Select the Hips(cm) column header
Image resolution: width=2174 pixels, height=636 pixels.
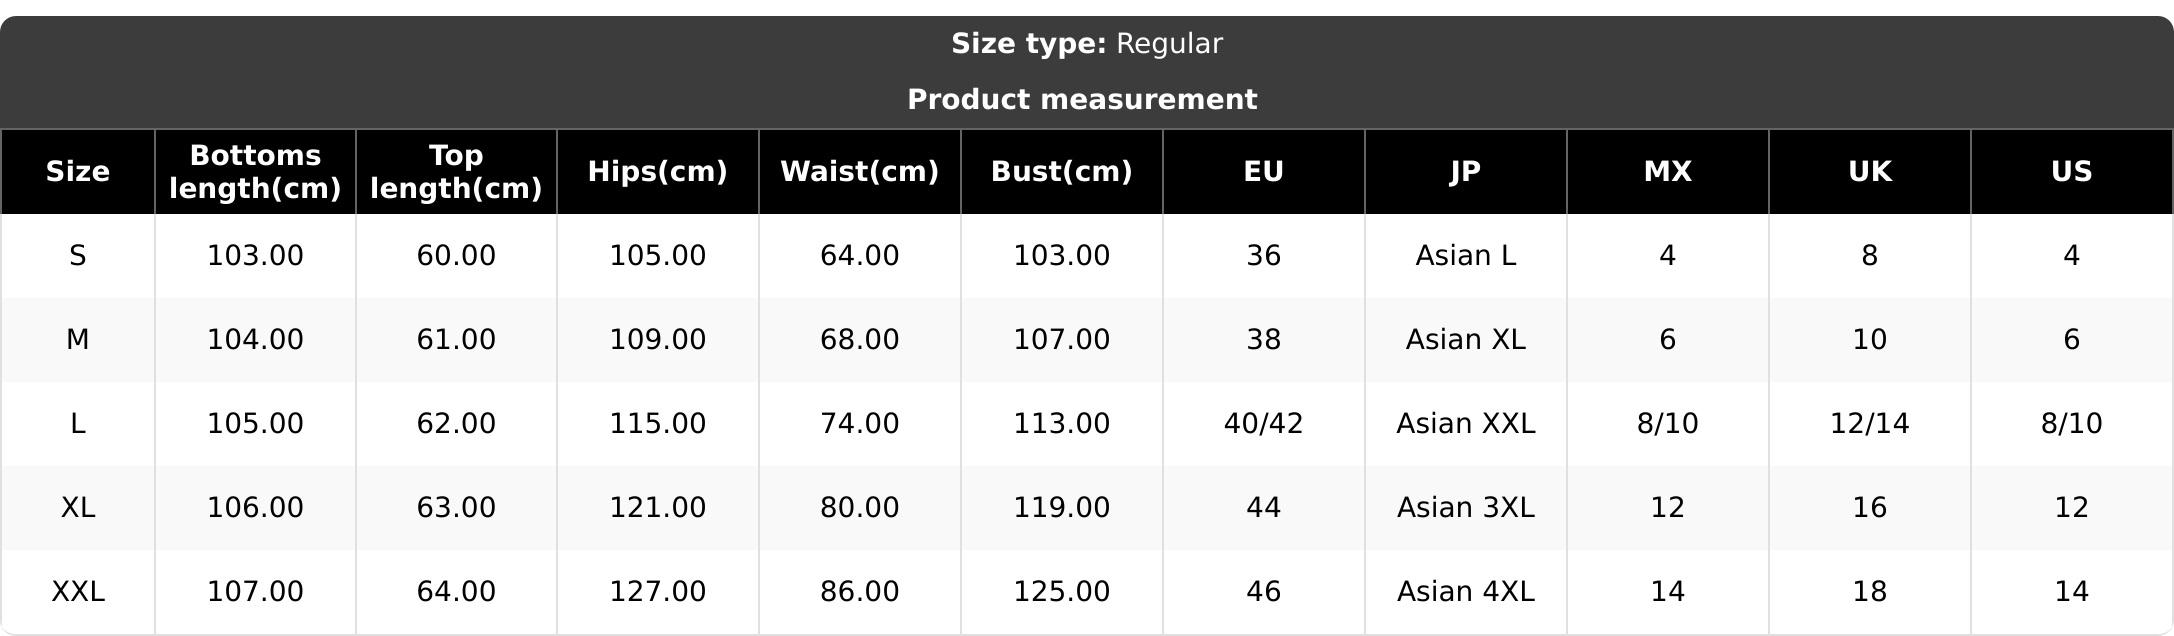coord(658,172)
